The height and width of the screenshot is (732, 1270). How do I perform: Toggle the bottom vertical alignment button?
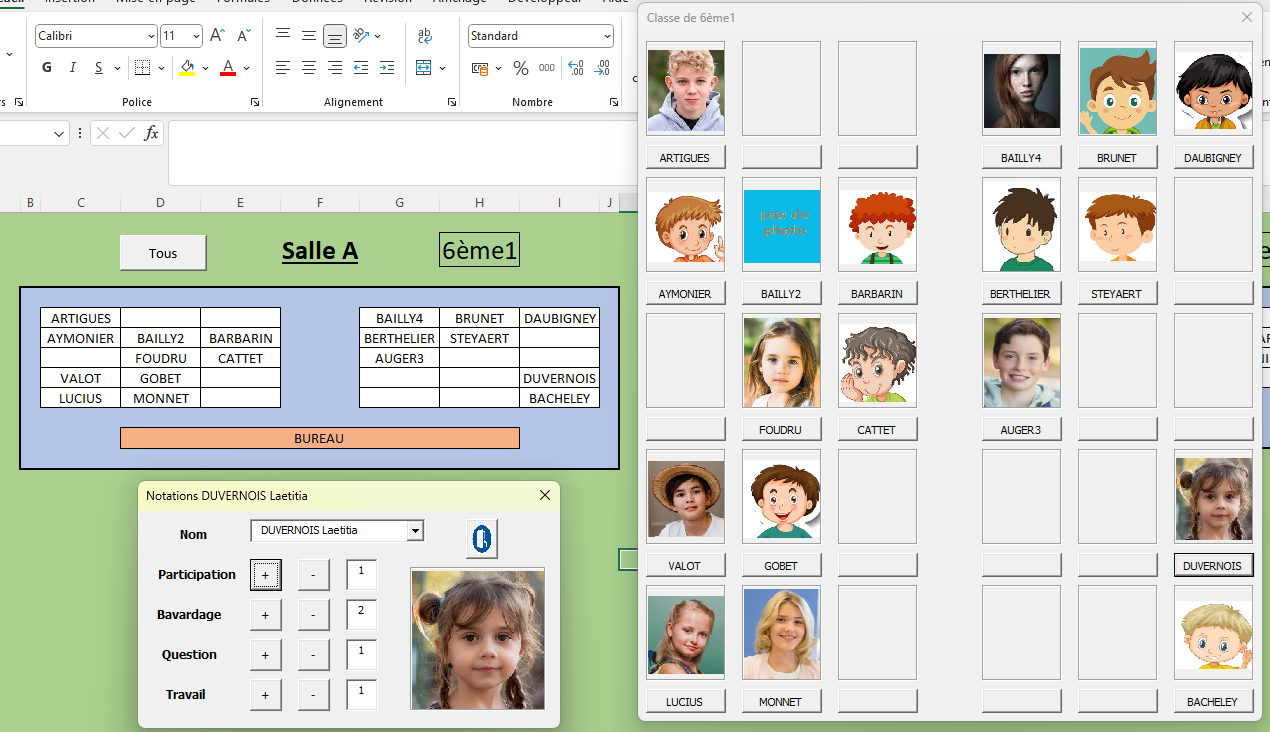pyautogui.click(x=335, y=36)
